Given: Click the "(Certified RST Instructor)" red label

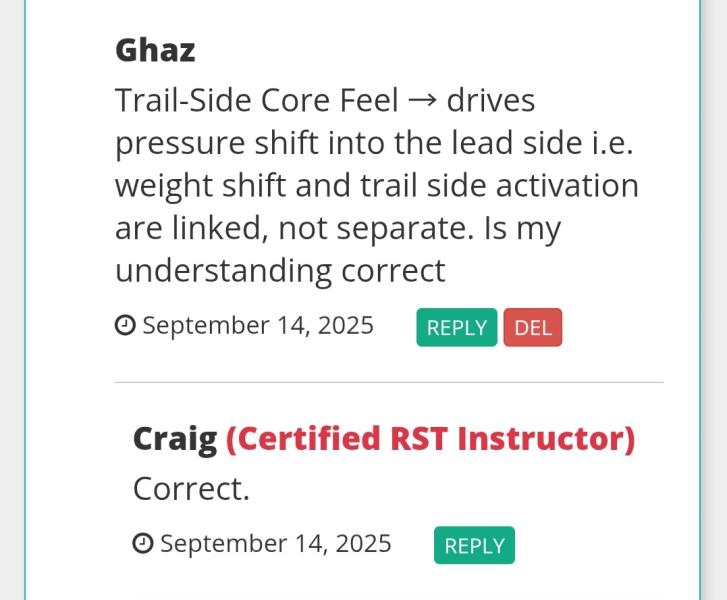Looking at the screenshot, I should 430,439.
